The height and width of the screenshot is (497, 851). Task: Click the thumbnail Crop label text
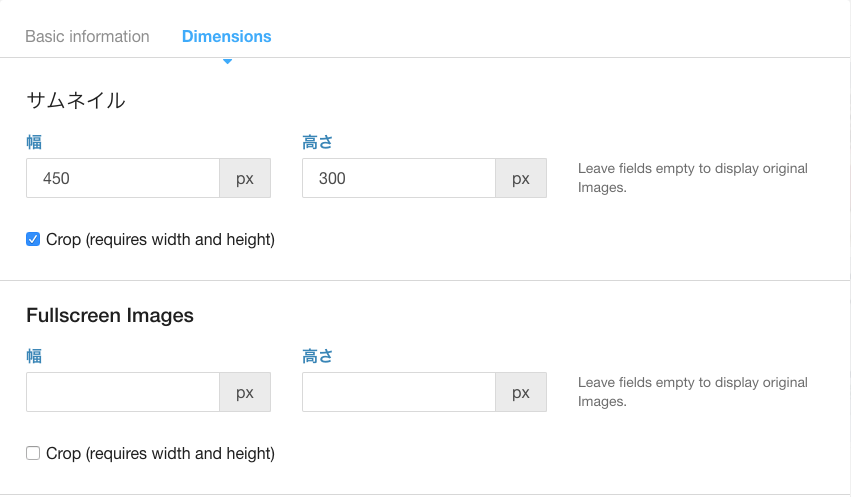161,239
